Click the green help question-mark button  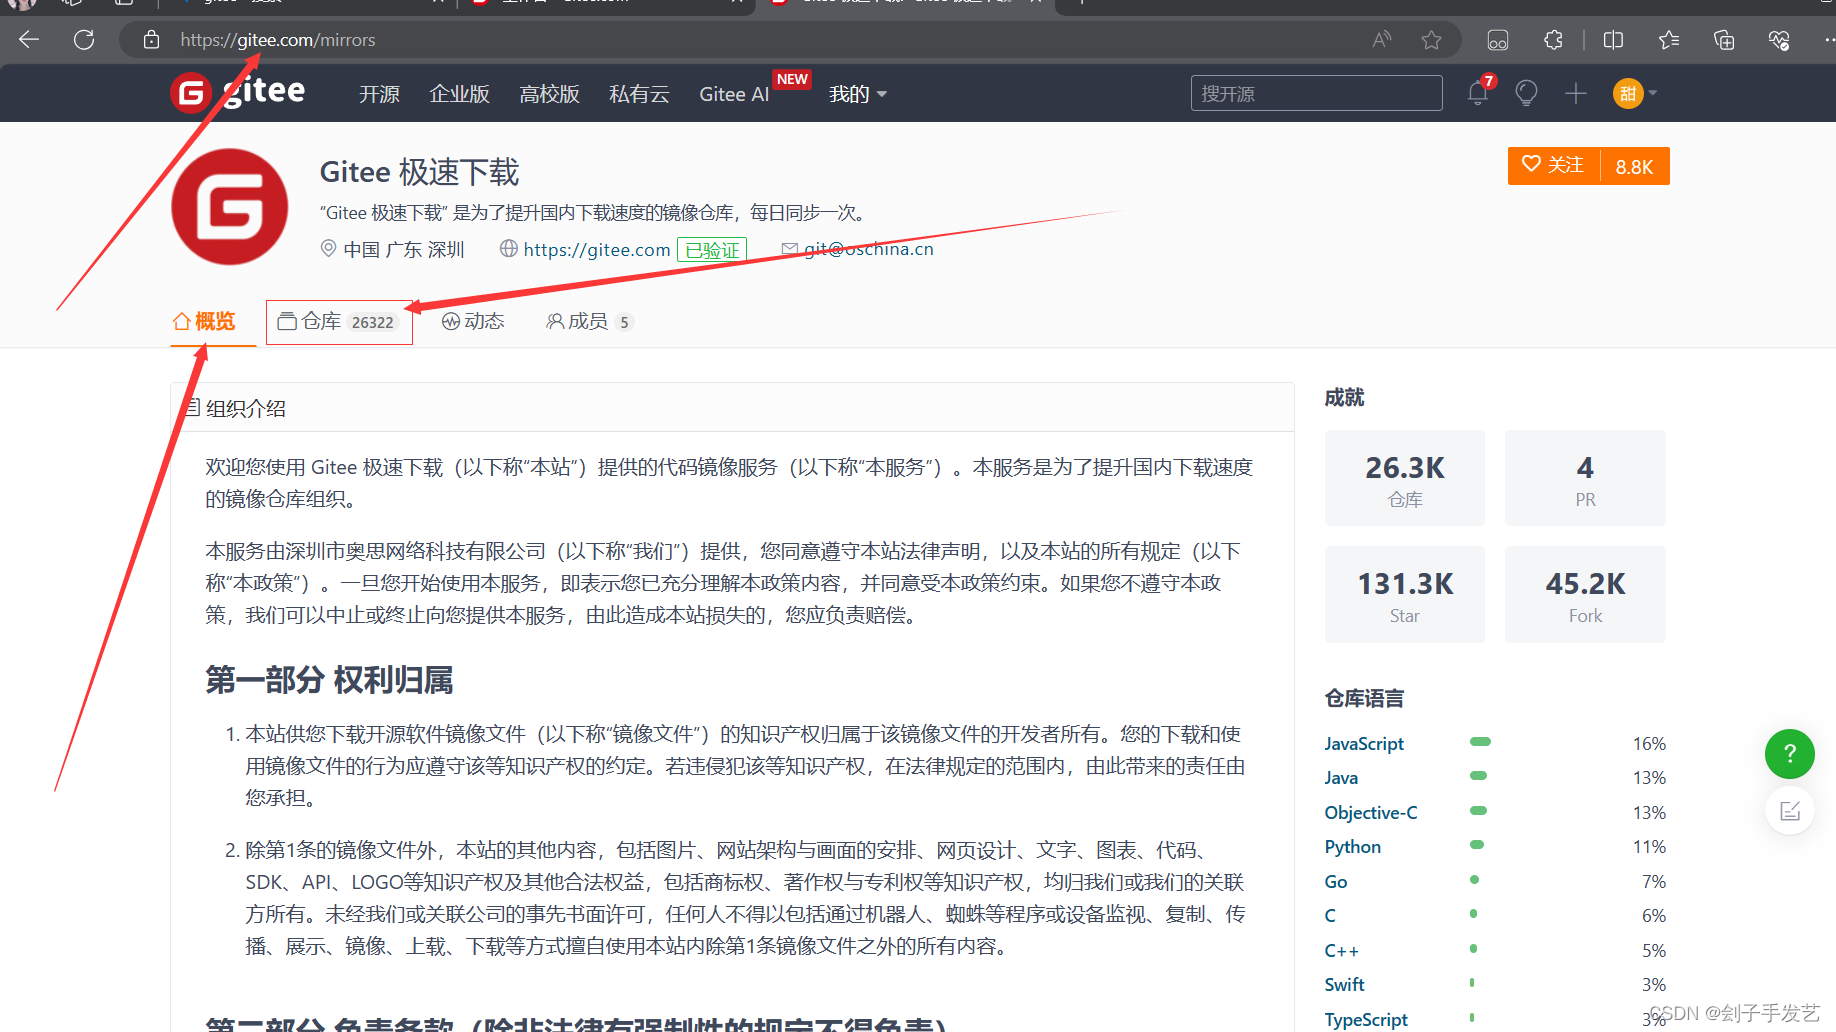click(1789, 754)
